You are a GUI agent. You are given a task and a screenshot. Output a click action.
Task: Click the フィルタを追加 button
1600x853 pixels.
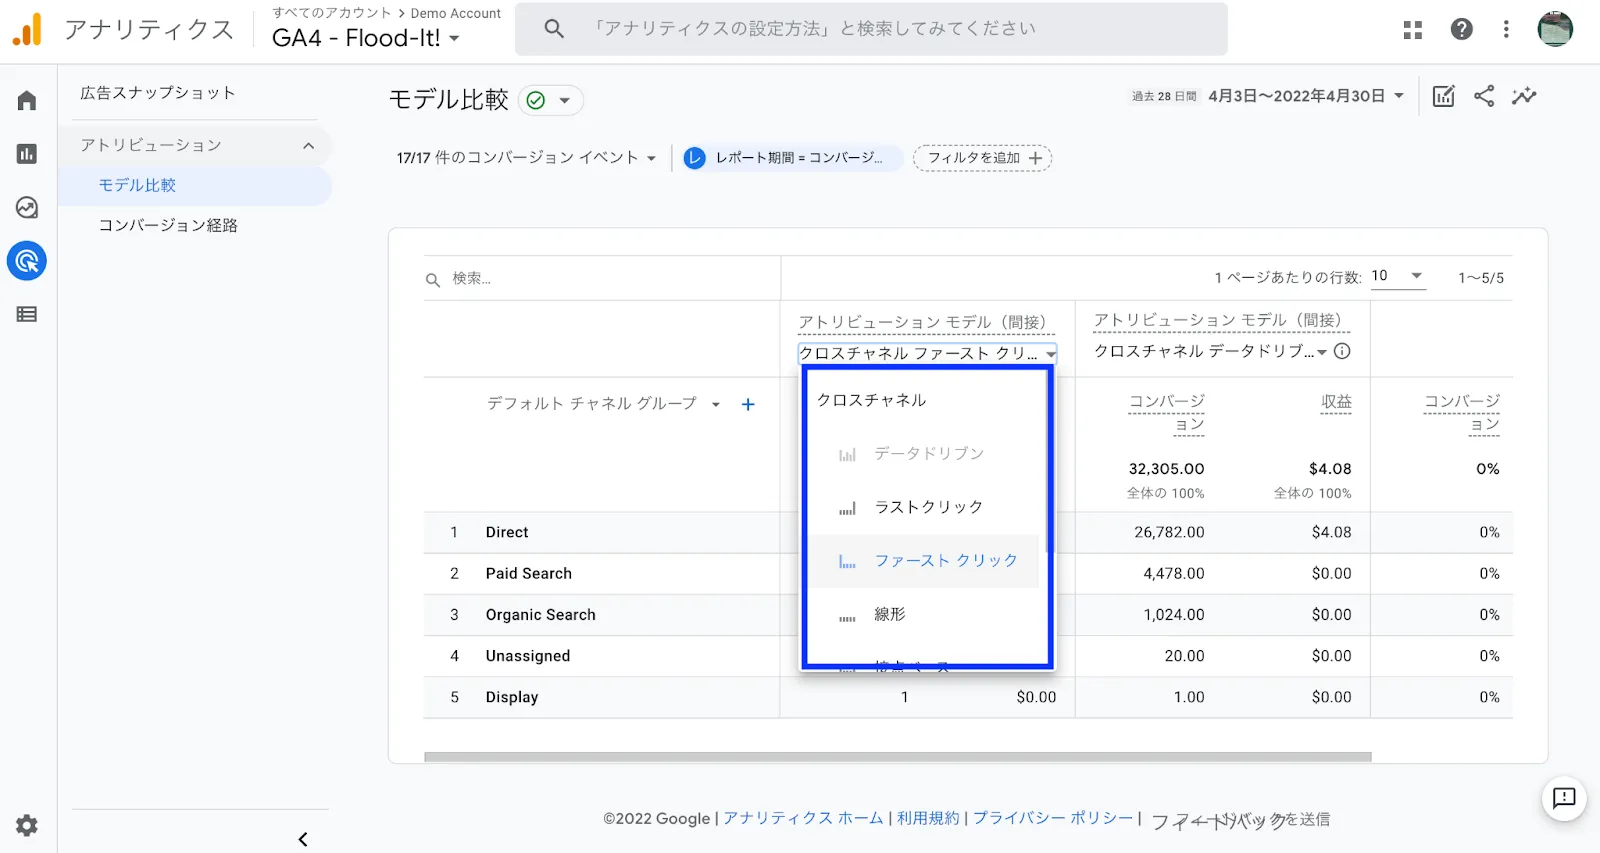tap(982, 158)
